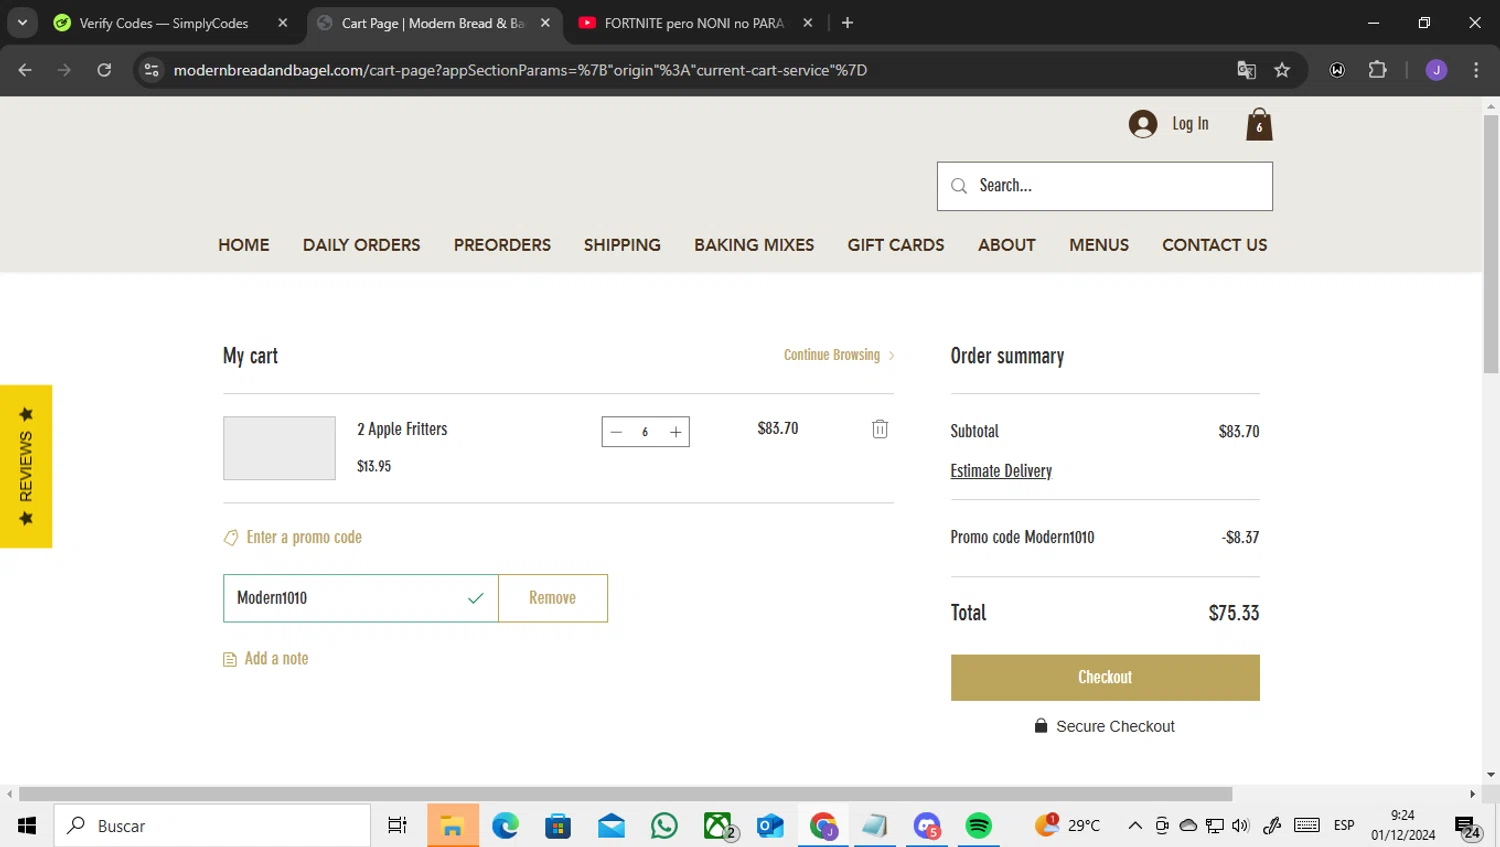
Task: Open the yellow REVIEWS side tab
Action: pyautogui.click(x=26, y=466)
